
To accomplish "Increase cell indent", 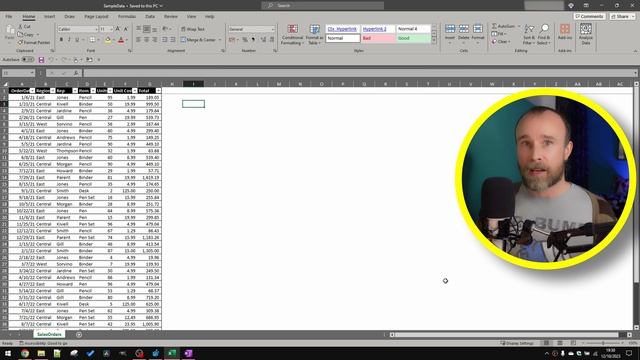I will [173, 40].
